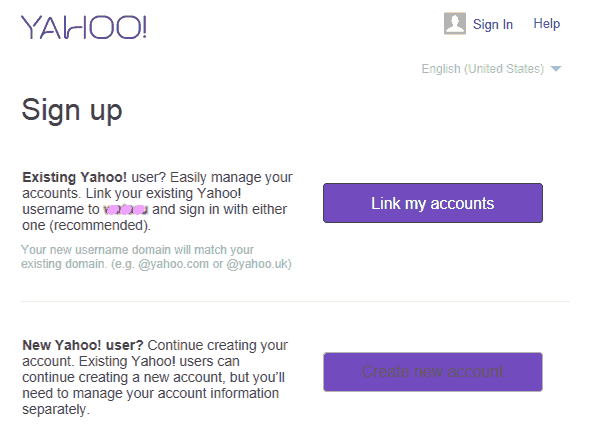Open the Help link

[547, 24]
